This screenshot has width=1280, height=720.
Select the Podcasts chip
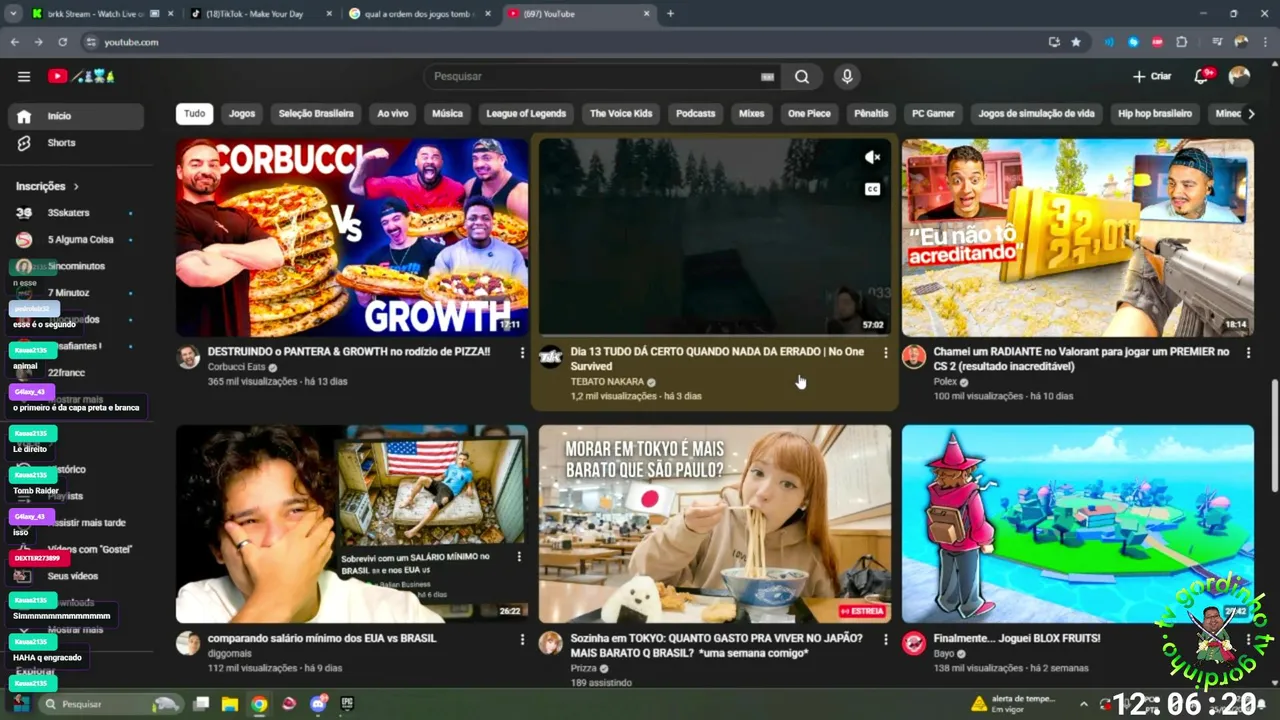point(696,113)
